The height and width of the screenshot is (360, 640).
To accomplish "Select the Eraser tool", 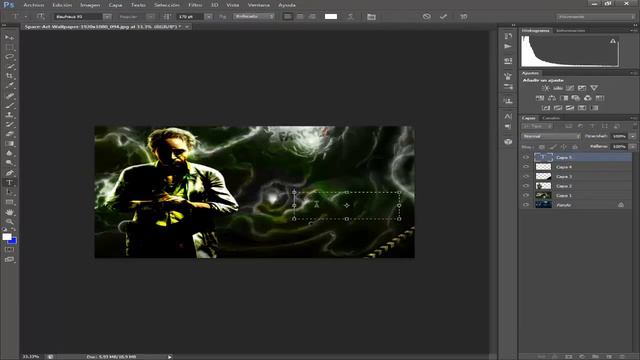I will point(9,134).
